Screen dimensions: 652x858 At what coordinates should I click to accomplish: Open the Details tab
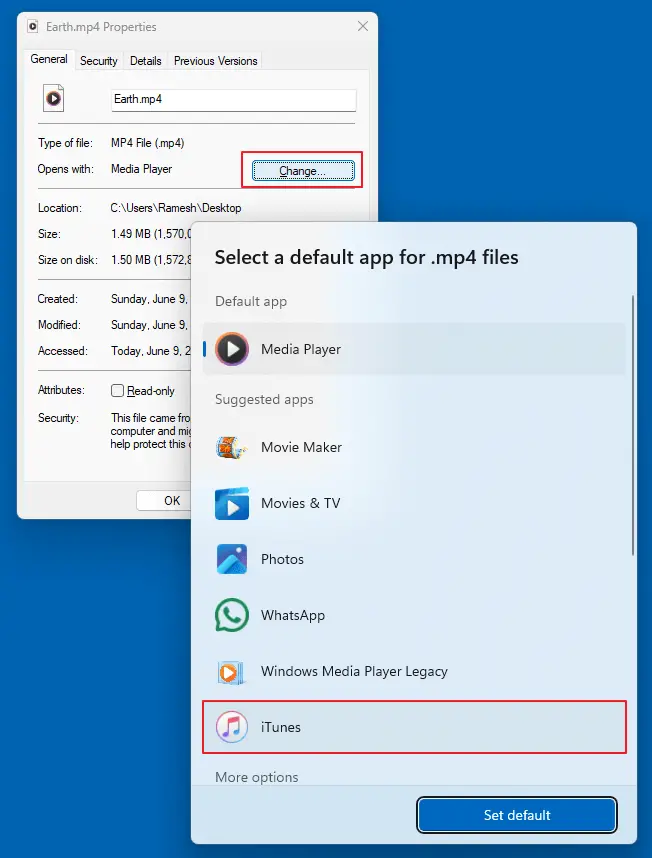(145, 61)
